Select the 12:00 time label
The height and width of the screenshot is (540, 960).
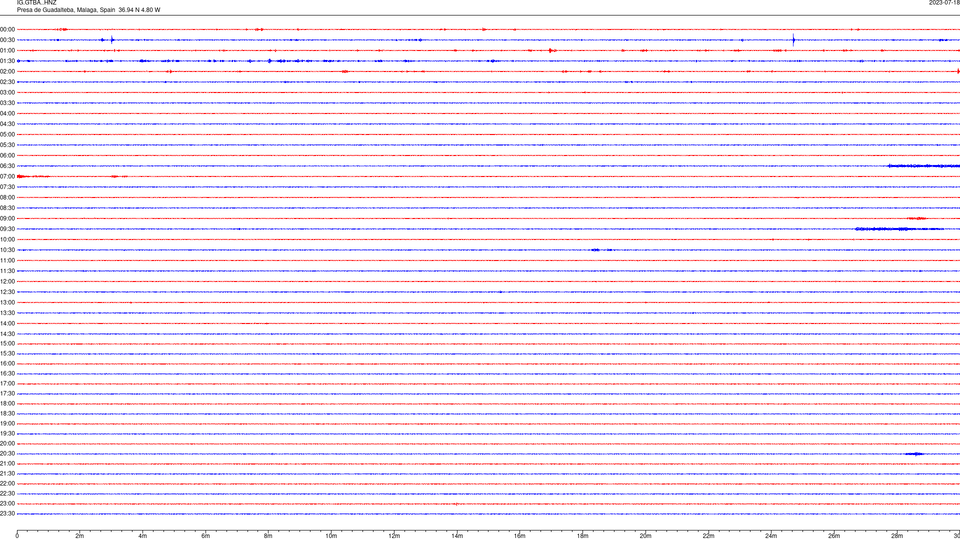7,282
